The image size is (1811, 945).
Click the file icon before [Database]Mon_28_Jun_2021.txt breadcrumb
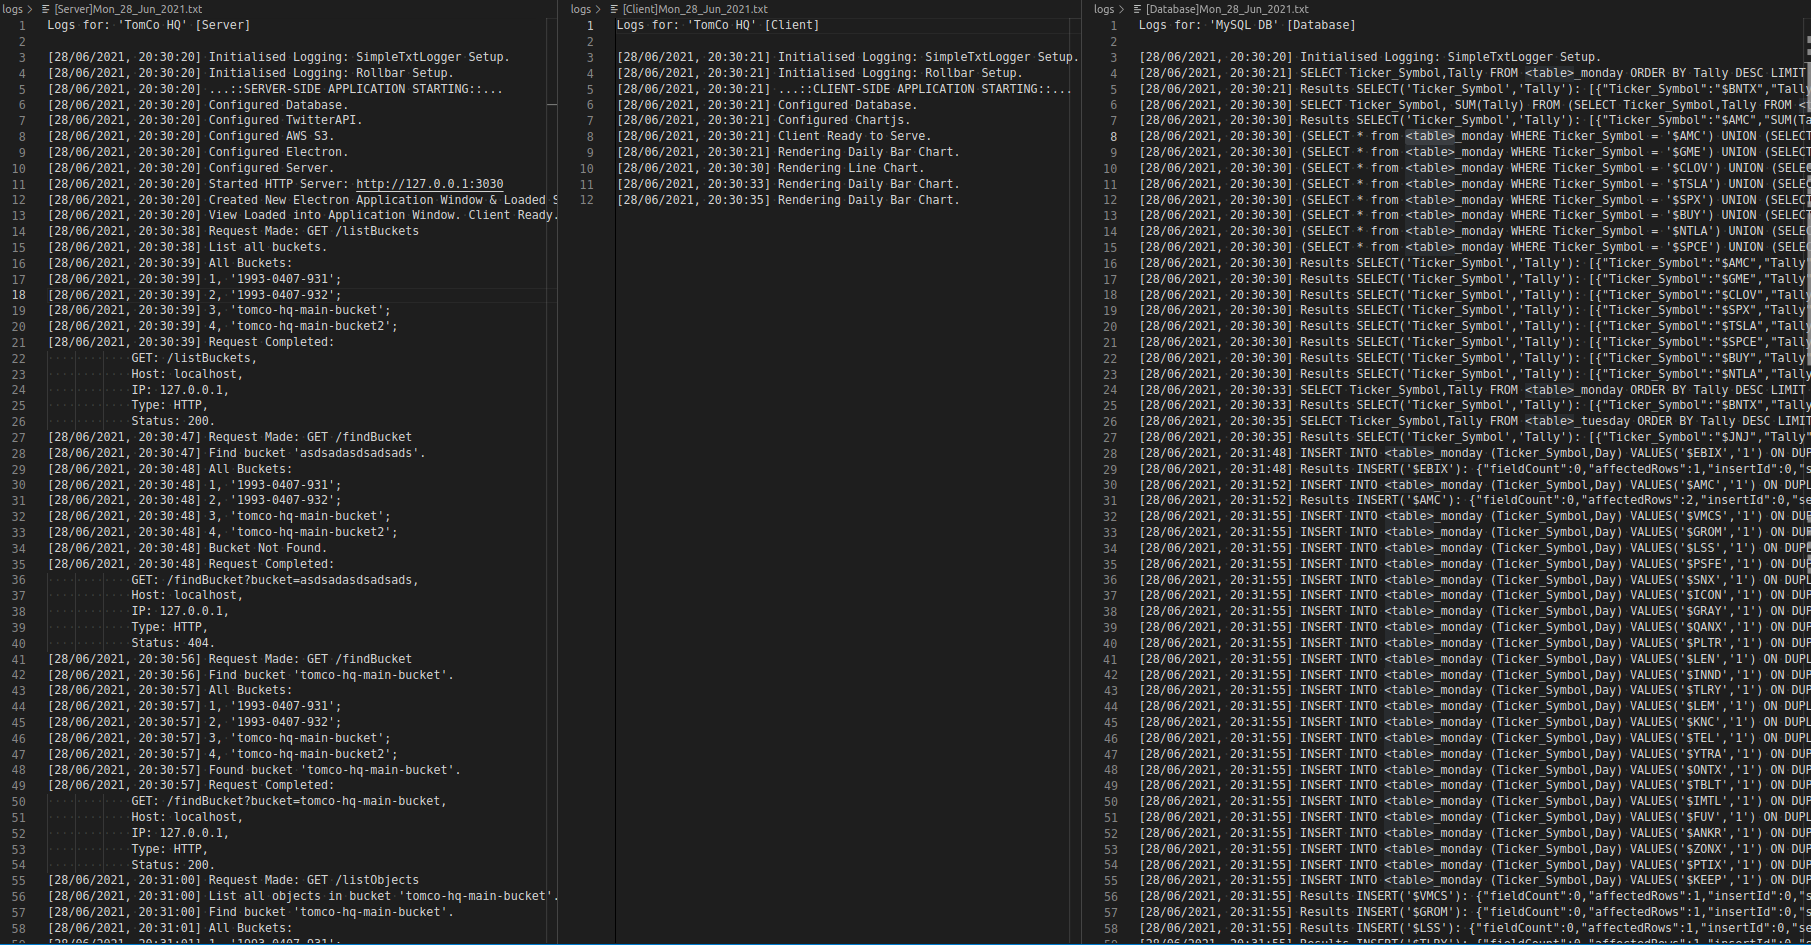1137,9
